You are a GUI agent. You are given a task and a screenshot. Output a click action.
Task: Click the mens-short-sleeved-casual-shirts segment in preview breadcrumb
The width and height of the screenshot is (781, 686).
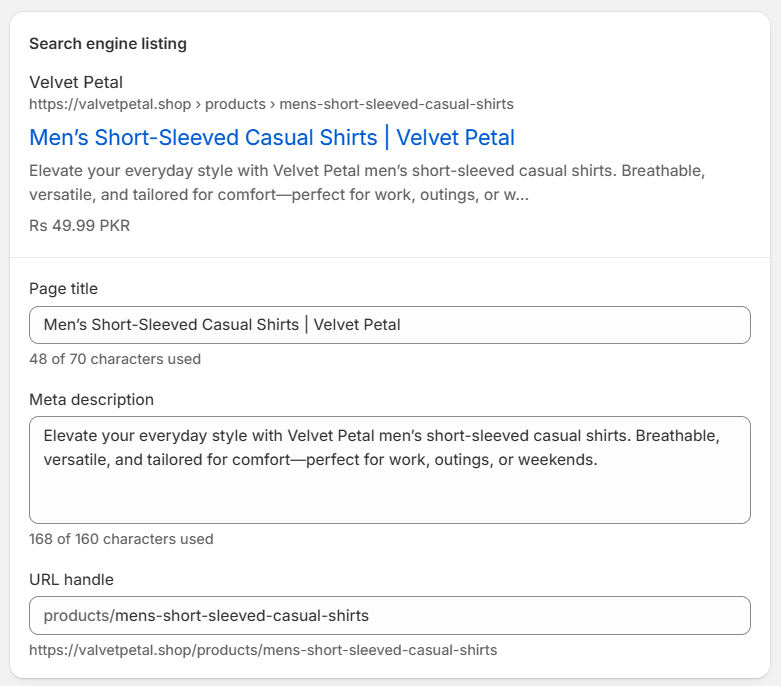(x=396, y=104)
